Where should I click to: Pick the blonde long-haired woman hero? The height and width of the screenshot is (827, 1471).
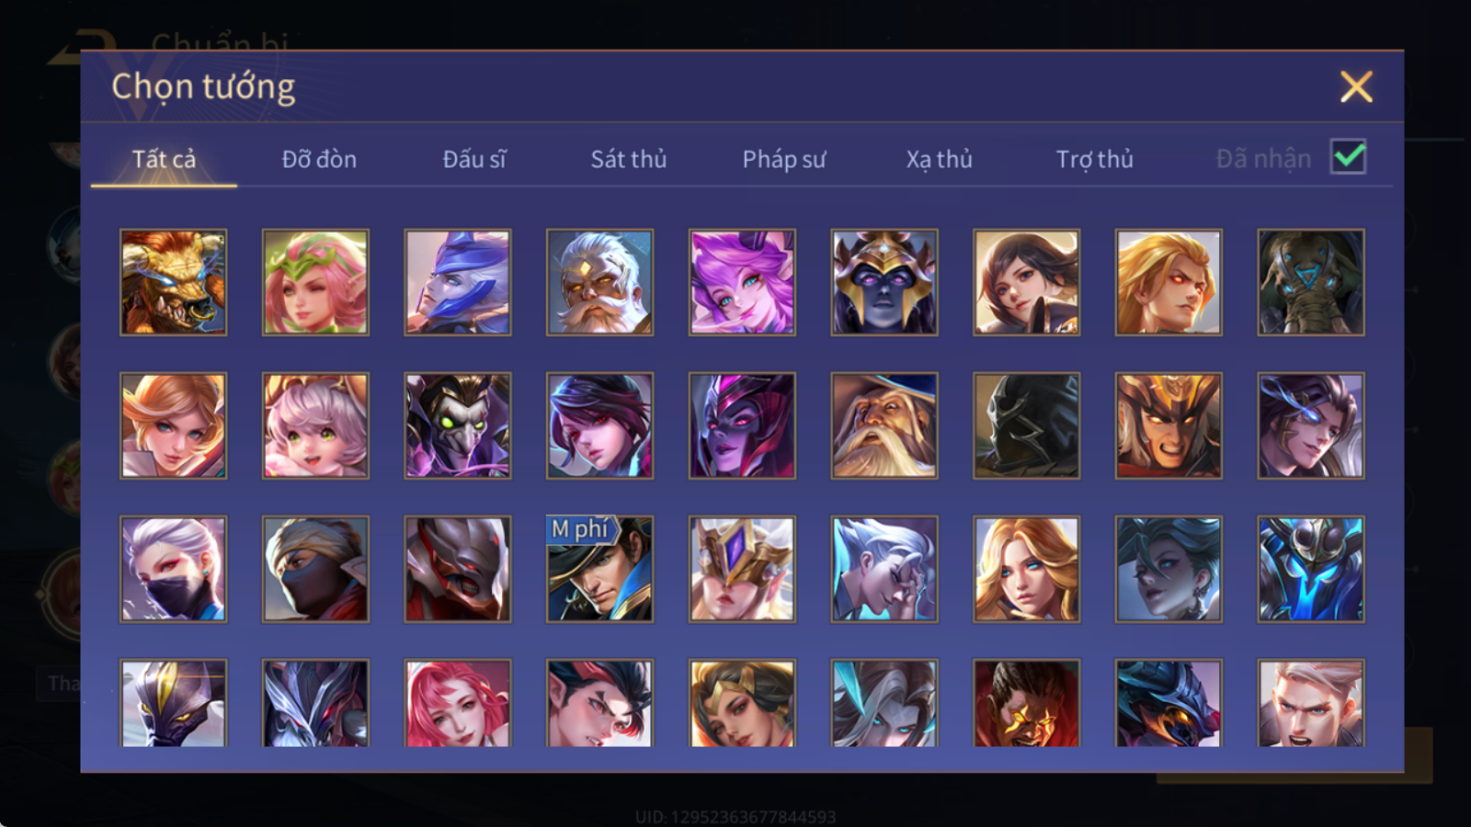point(1026,569)
